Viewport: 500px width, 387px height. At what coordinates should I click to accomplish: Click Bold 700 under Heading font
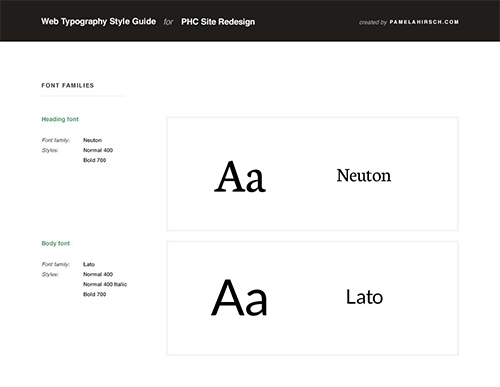(94, 160)
